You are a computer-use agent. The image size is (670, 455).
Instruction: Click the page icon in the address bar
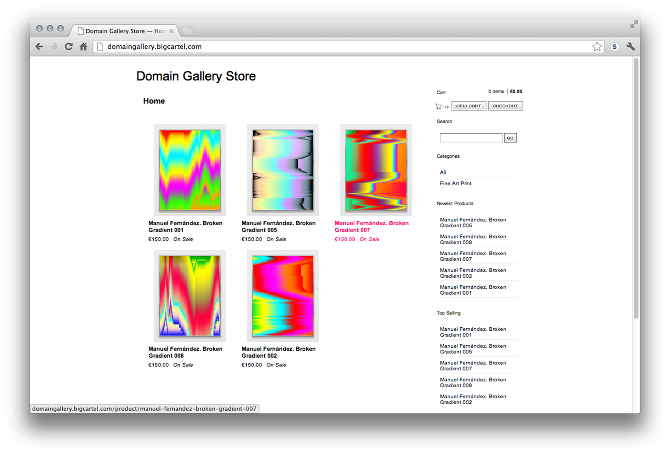(x=100, y=47)
